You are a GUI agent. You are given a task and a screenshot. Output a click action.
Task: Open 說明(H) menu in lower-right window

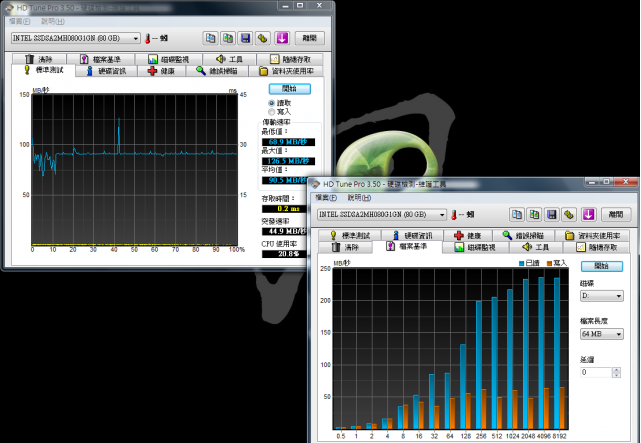click(x=359, y=198)
